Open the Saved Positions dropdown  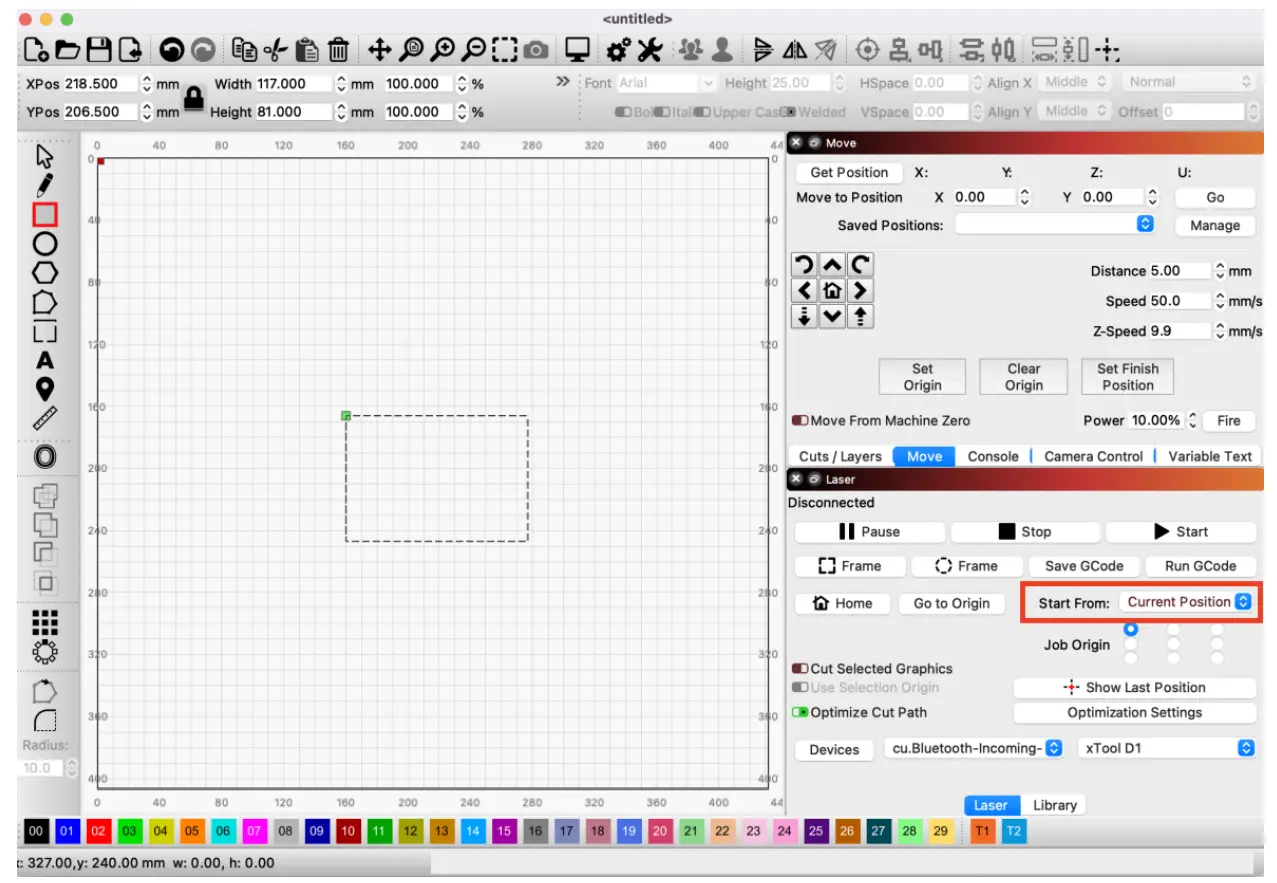pyautogui.click(x=1055, y=225)
